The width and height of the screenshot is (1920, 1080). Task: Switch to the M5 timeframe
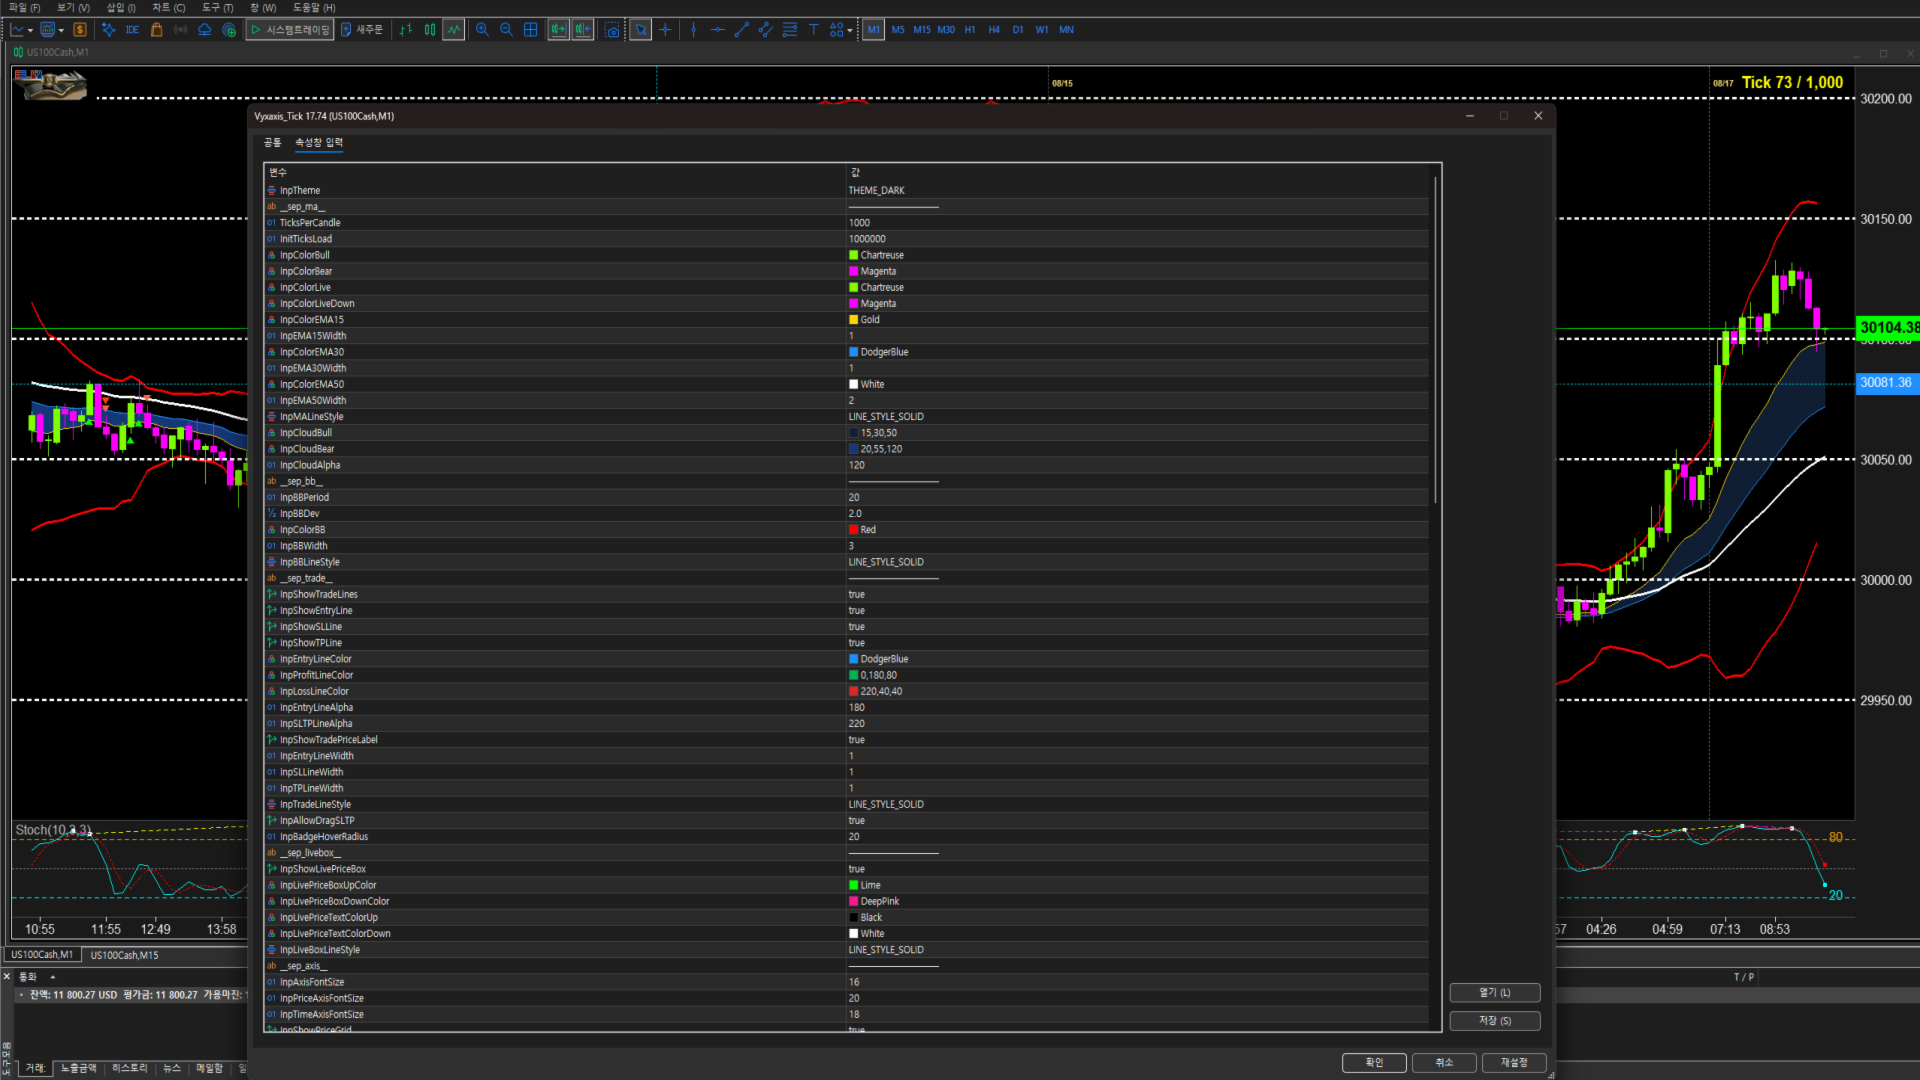(898, 30)
